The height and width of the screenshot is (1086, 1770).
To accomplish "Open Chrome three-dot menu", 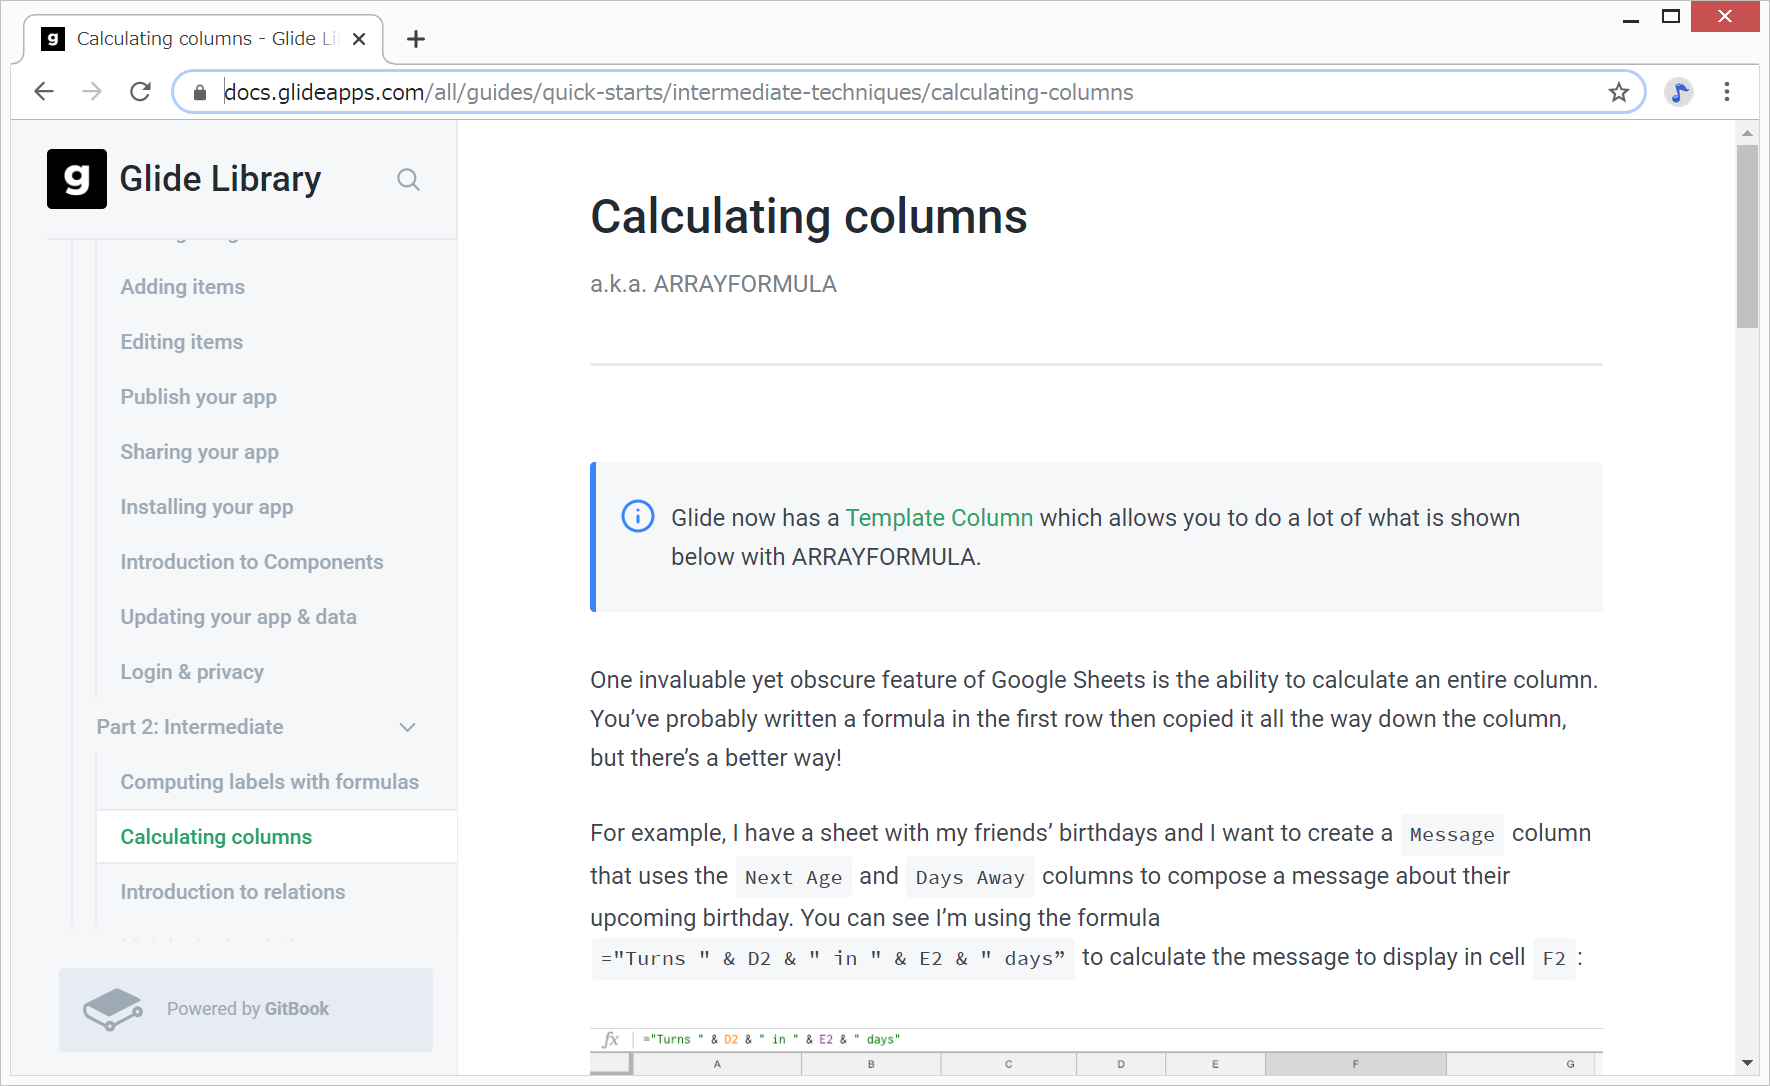I will (1727, 92).
